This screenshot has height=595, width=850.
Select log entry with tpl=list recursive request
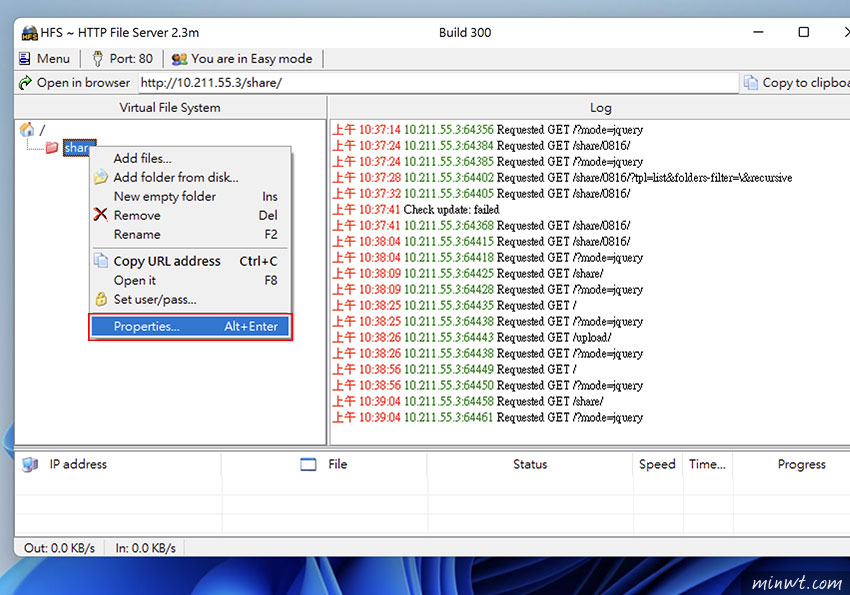pos(562,178)
